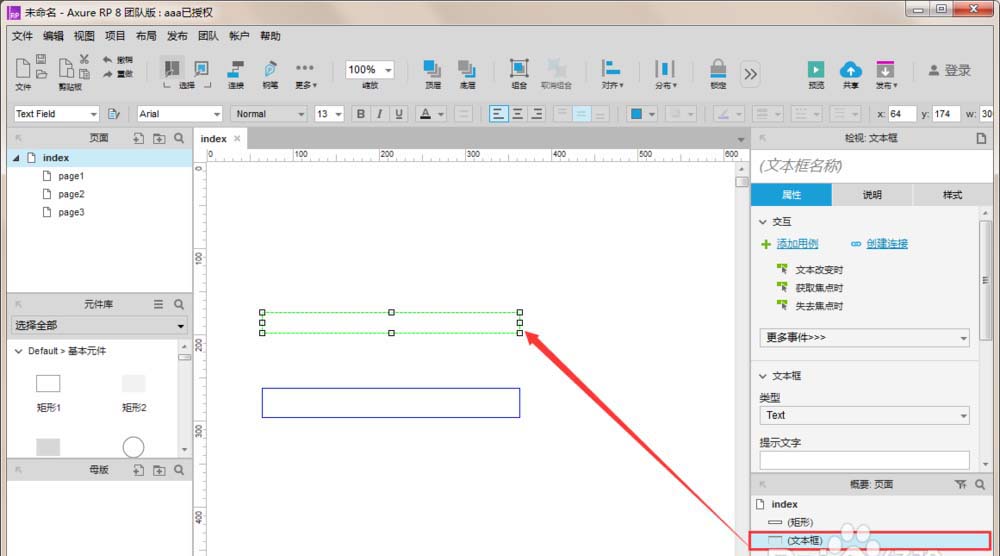Viewport: 1000px width, 556px height.
Task: Open the 编辑 menu
Action: tap(53, 36)
